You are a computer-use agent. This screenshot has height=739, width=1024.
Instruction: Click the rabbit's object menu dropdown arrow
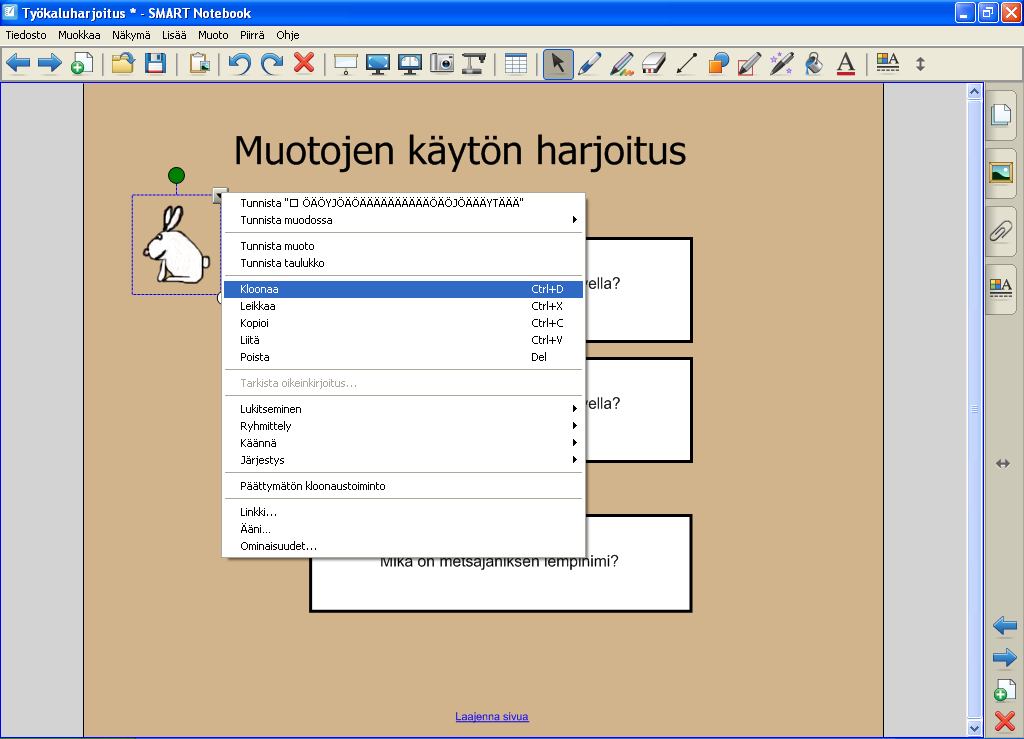coord(219,195)
